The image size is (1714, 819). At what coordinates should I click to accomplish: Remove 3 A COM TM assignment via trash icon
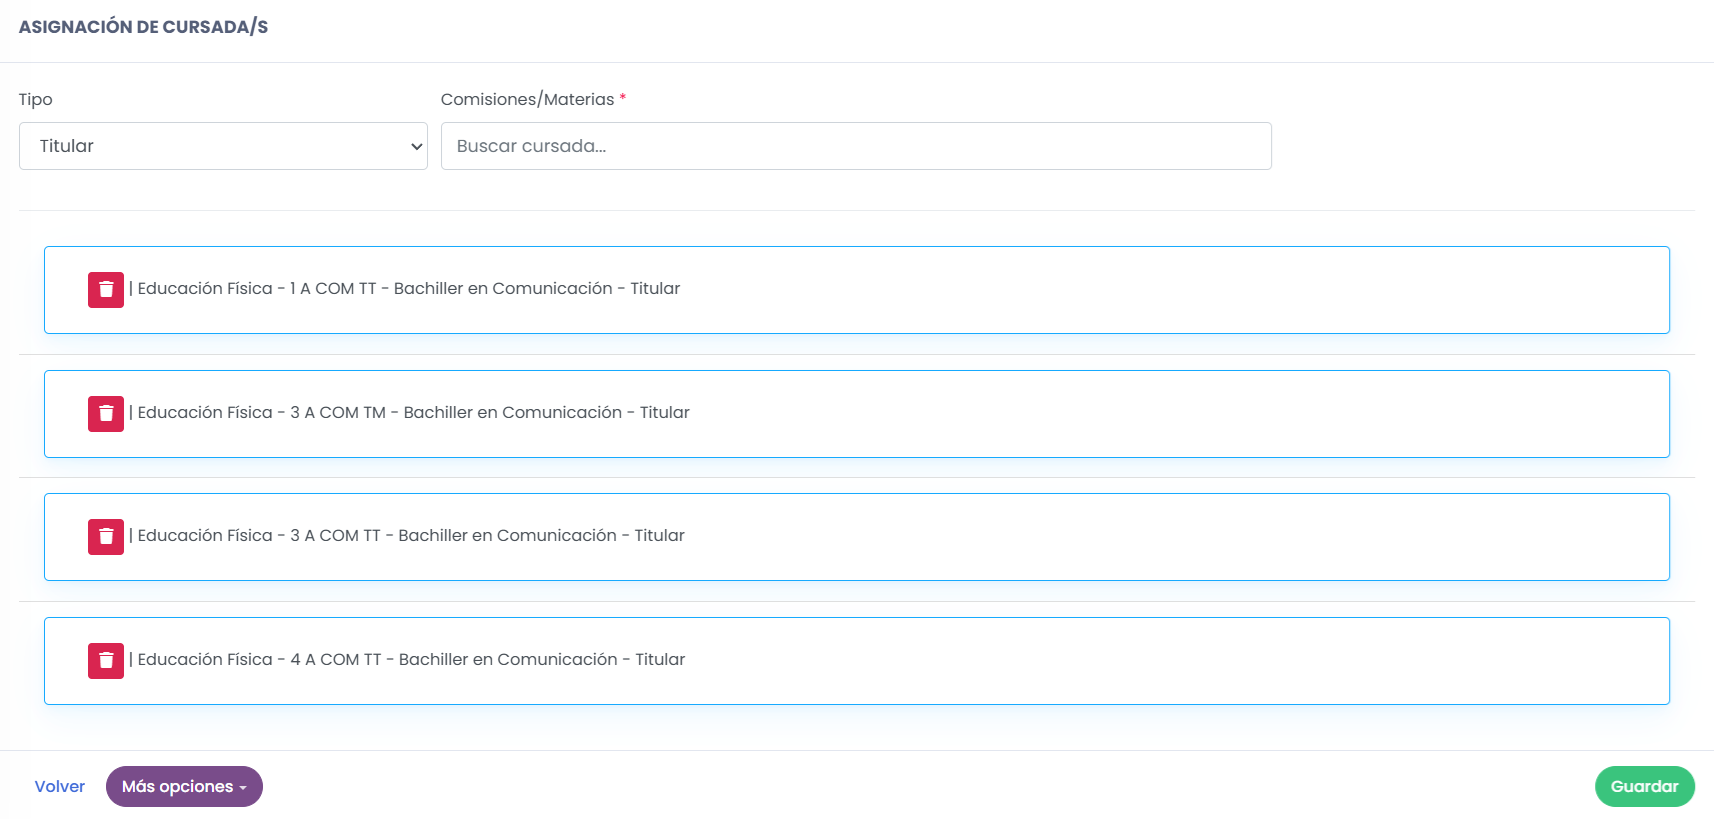point(106,414)
